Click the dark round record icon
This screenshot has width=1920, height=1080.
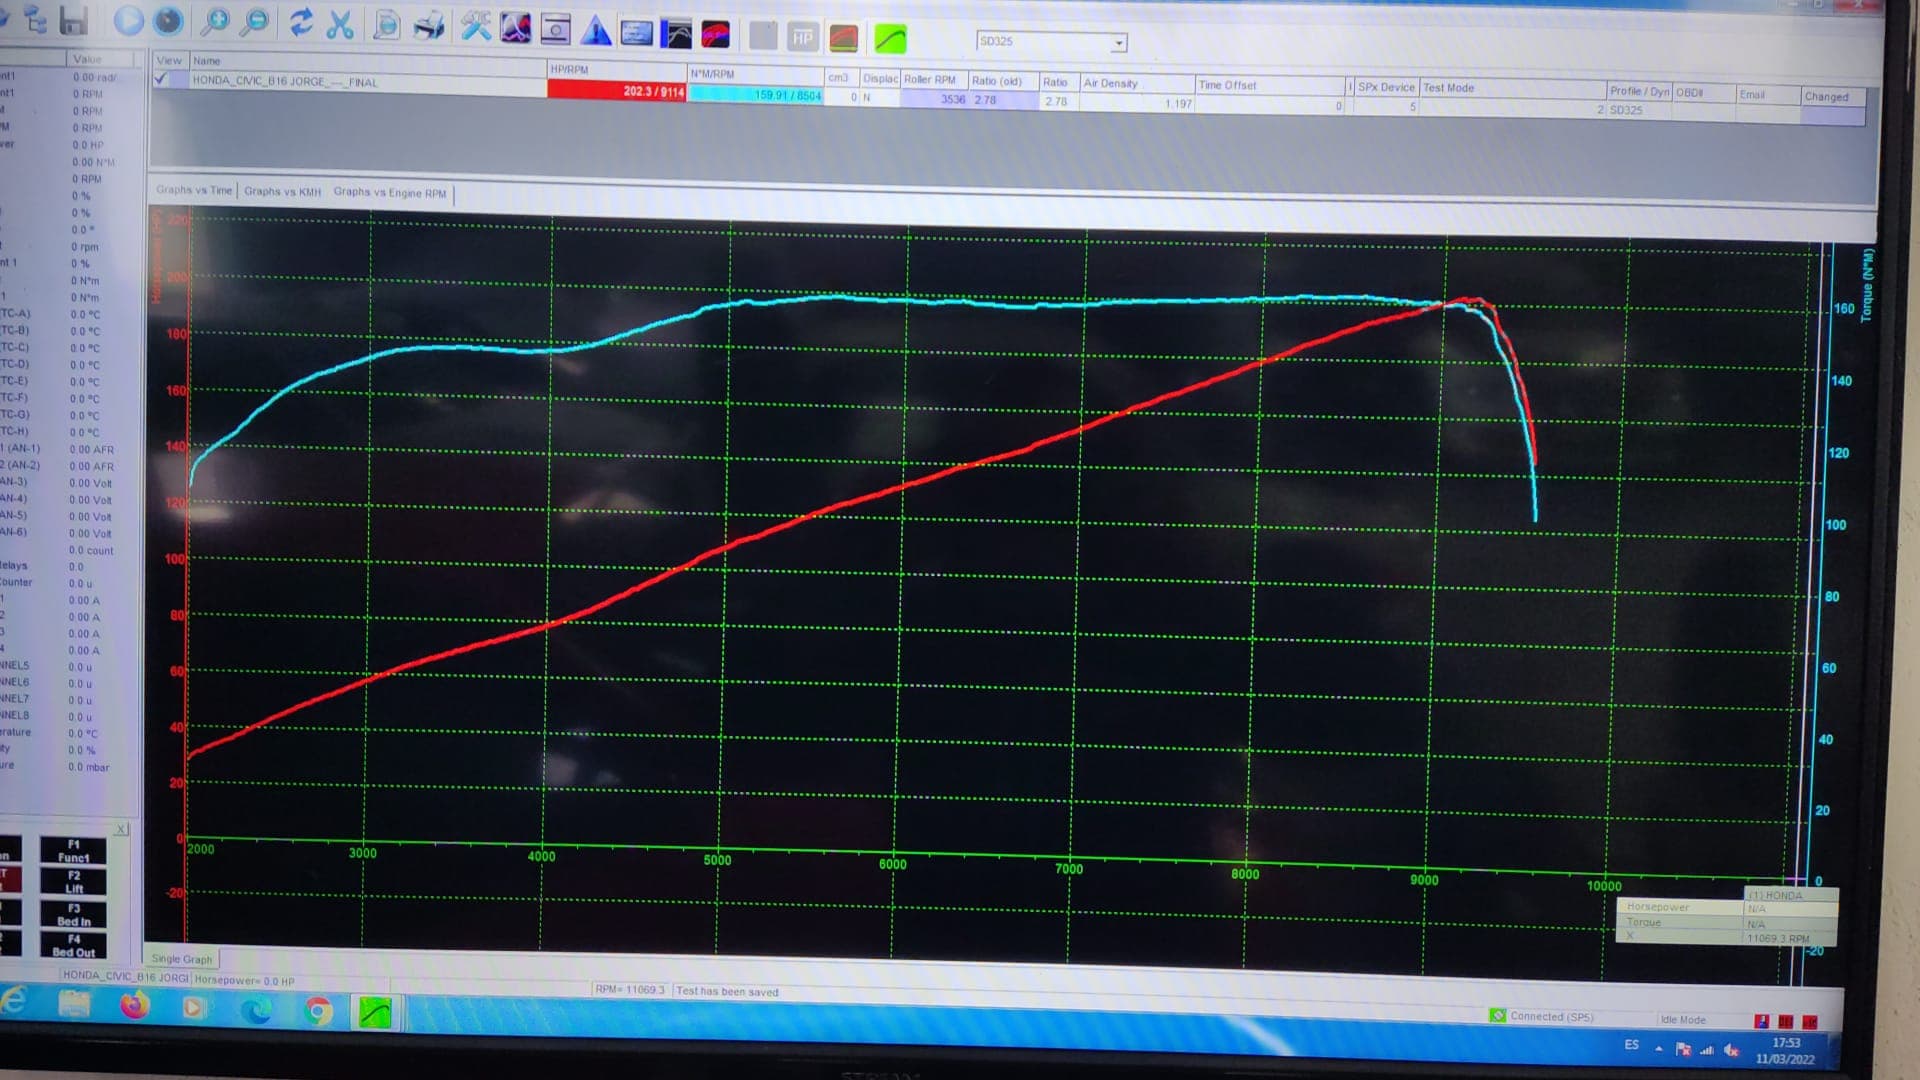pyautogui.click(x=168, y=21)
